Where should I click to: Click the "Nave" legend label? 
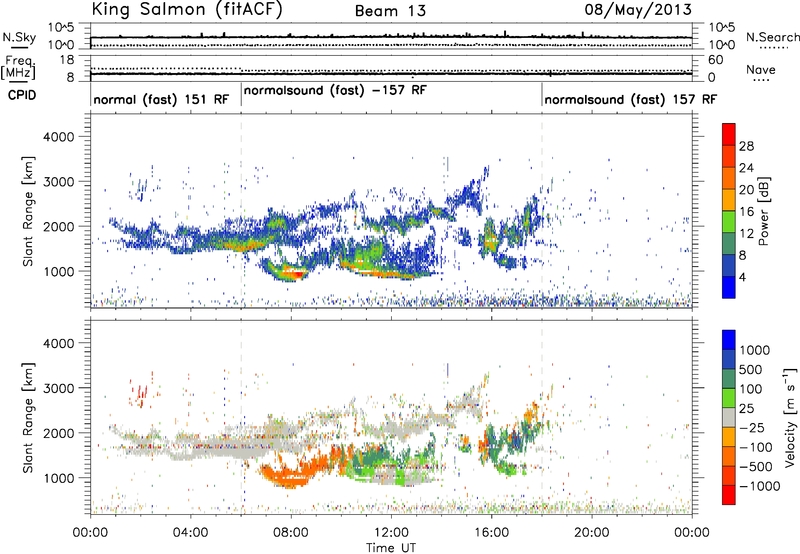click(x=761, y=70)
